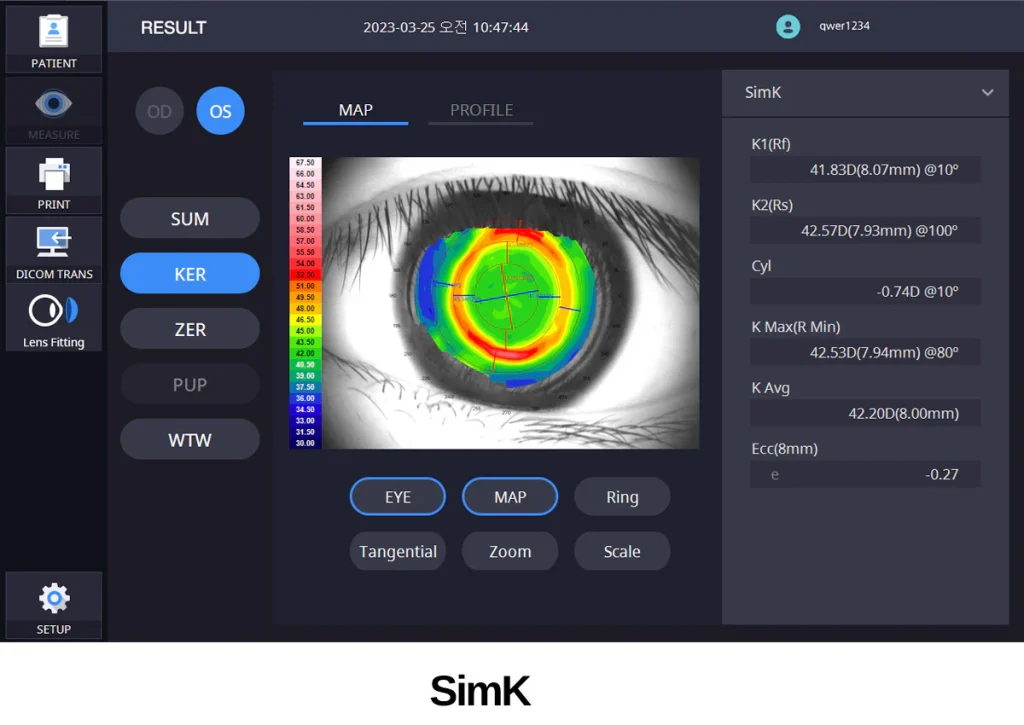
Task: Select the OS left eye toggle
Action: (x=220, y=111)
